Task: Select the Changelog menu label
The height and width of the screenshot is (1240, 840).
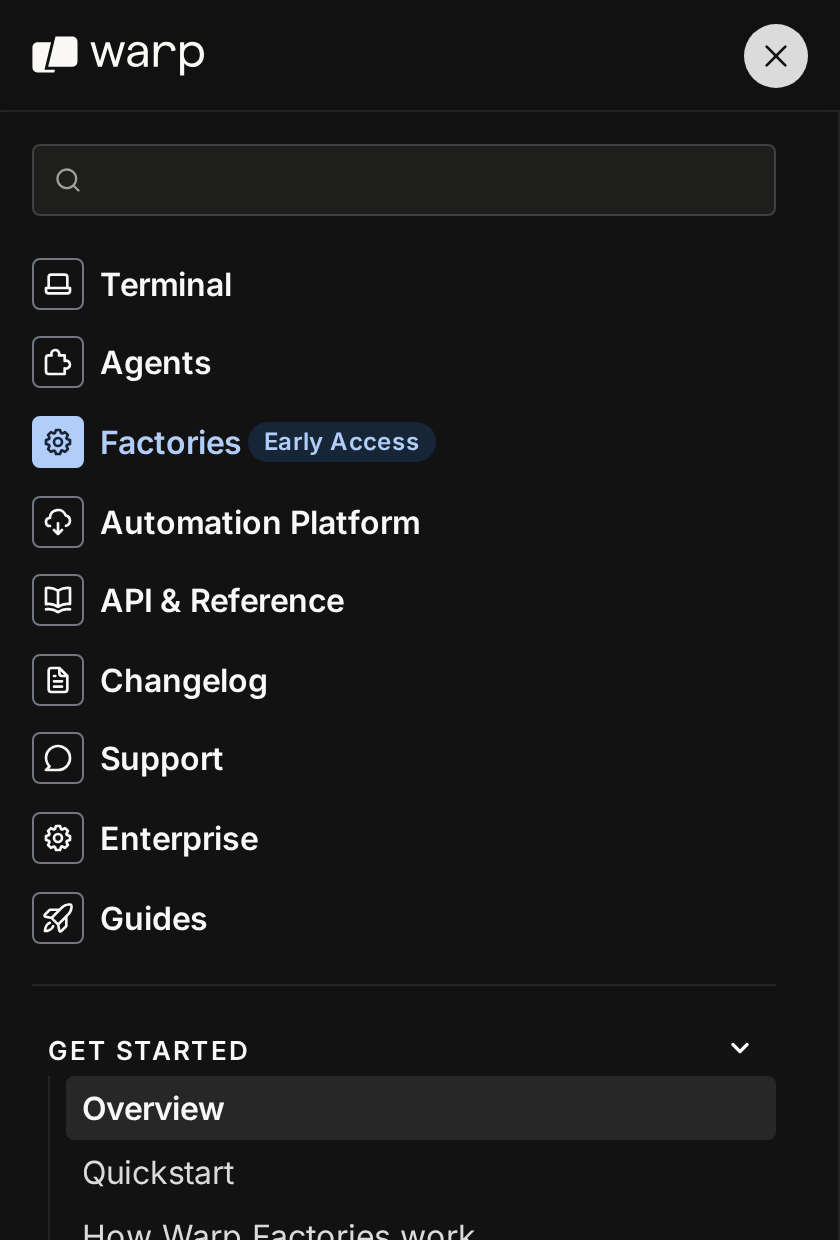Action: tap(184, 681)
